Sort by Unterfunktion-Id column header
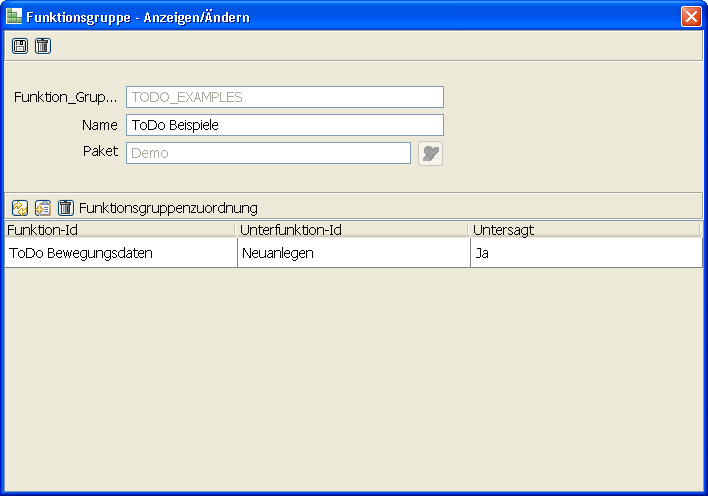 352,230
